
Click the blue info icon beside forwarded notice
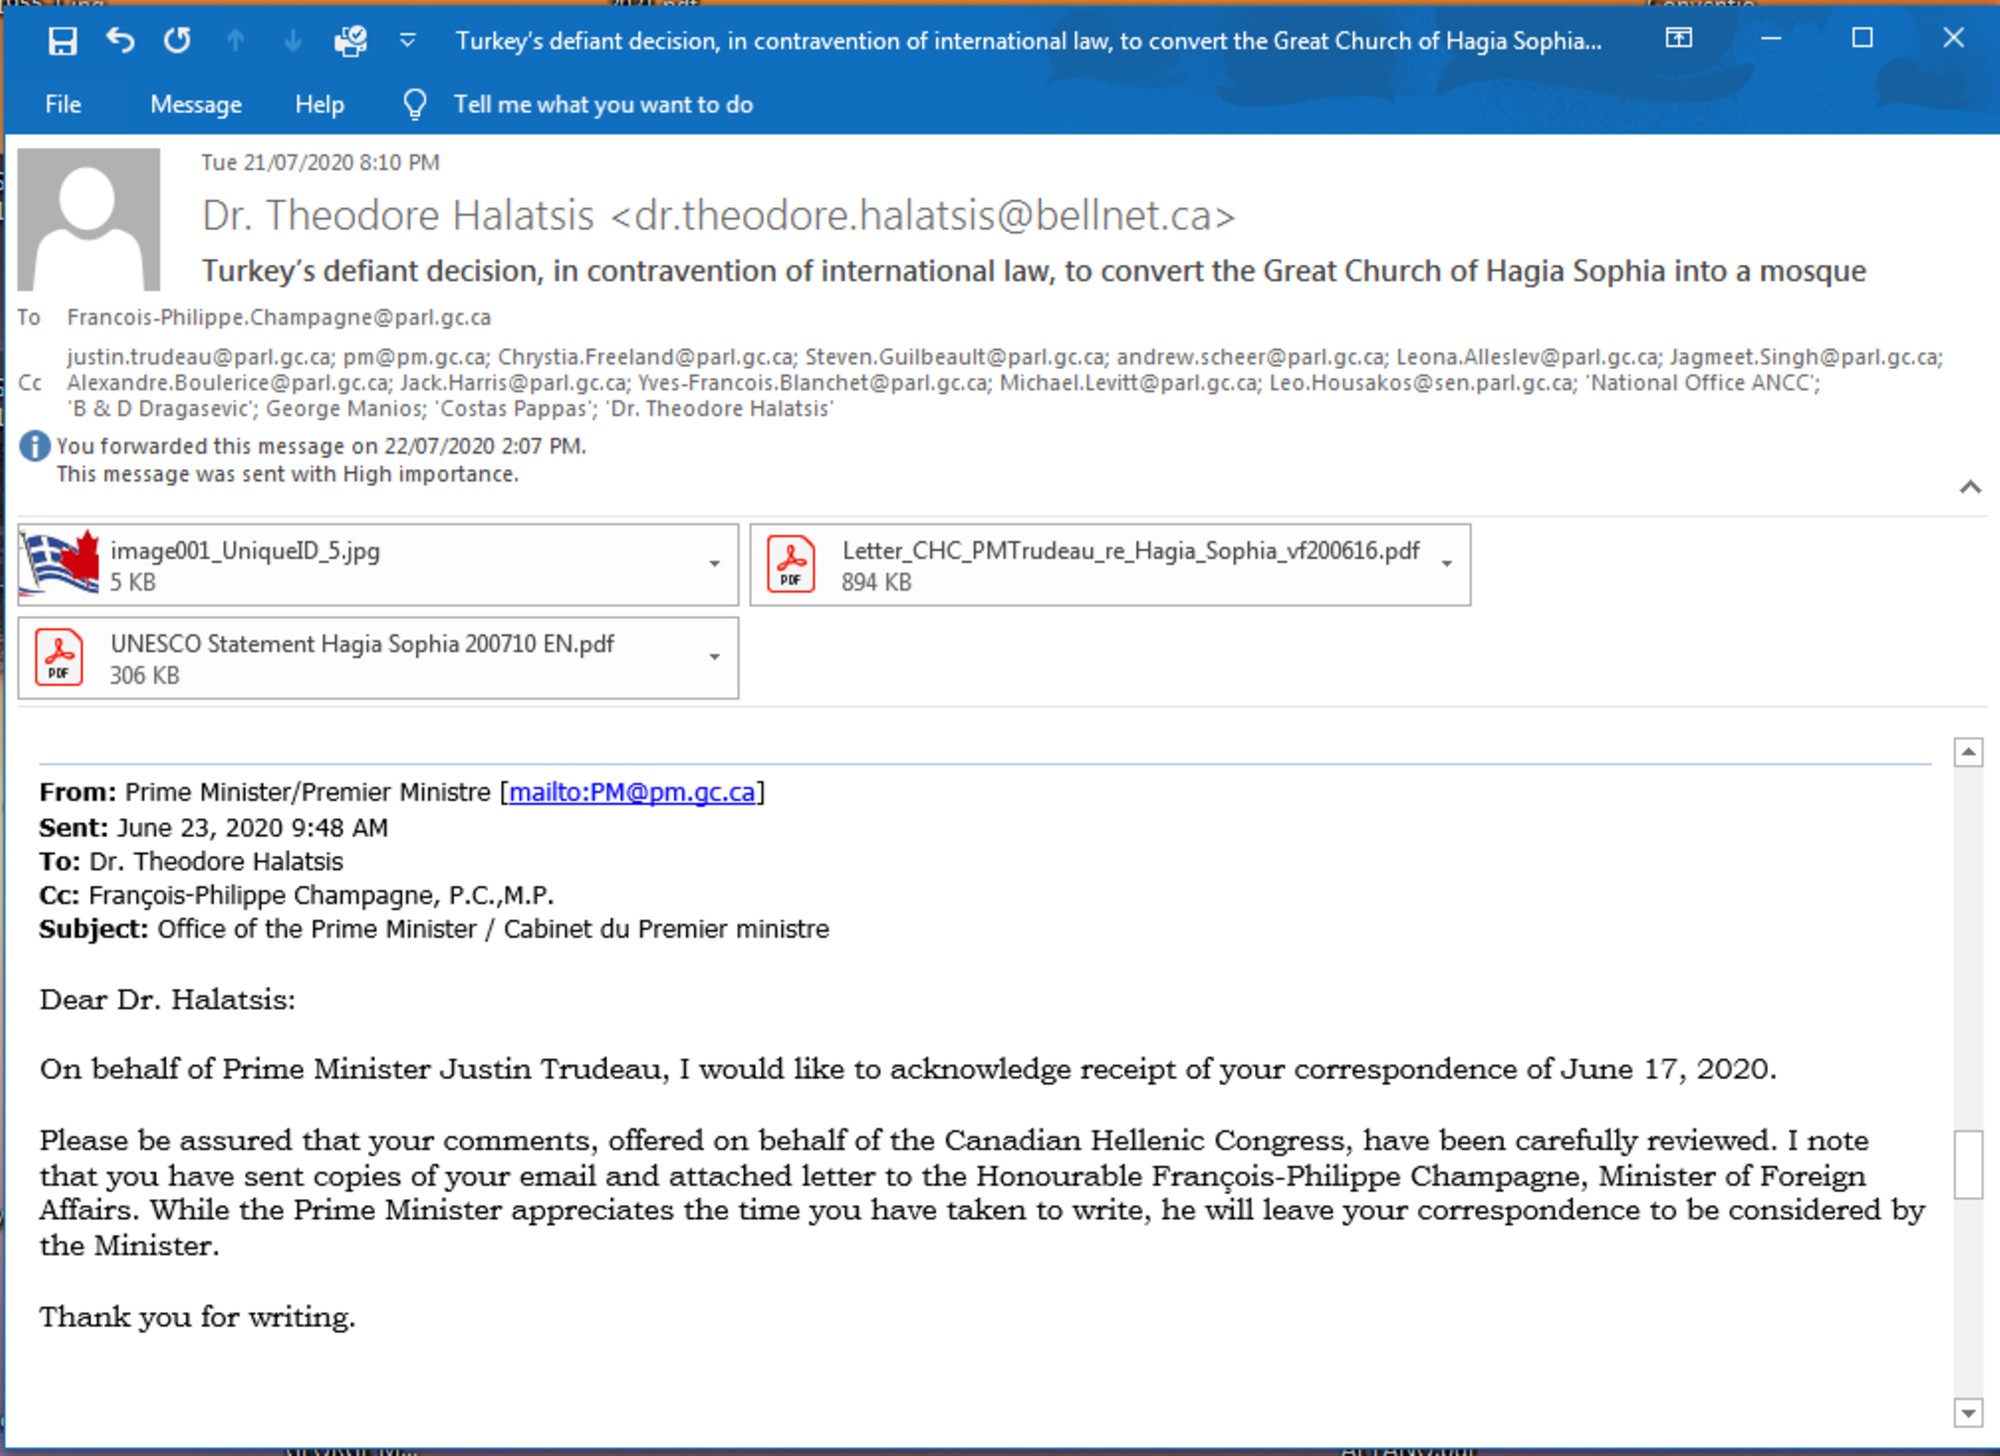coord(35,446)
